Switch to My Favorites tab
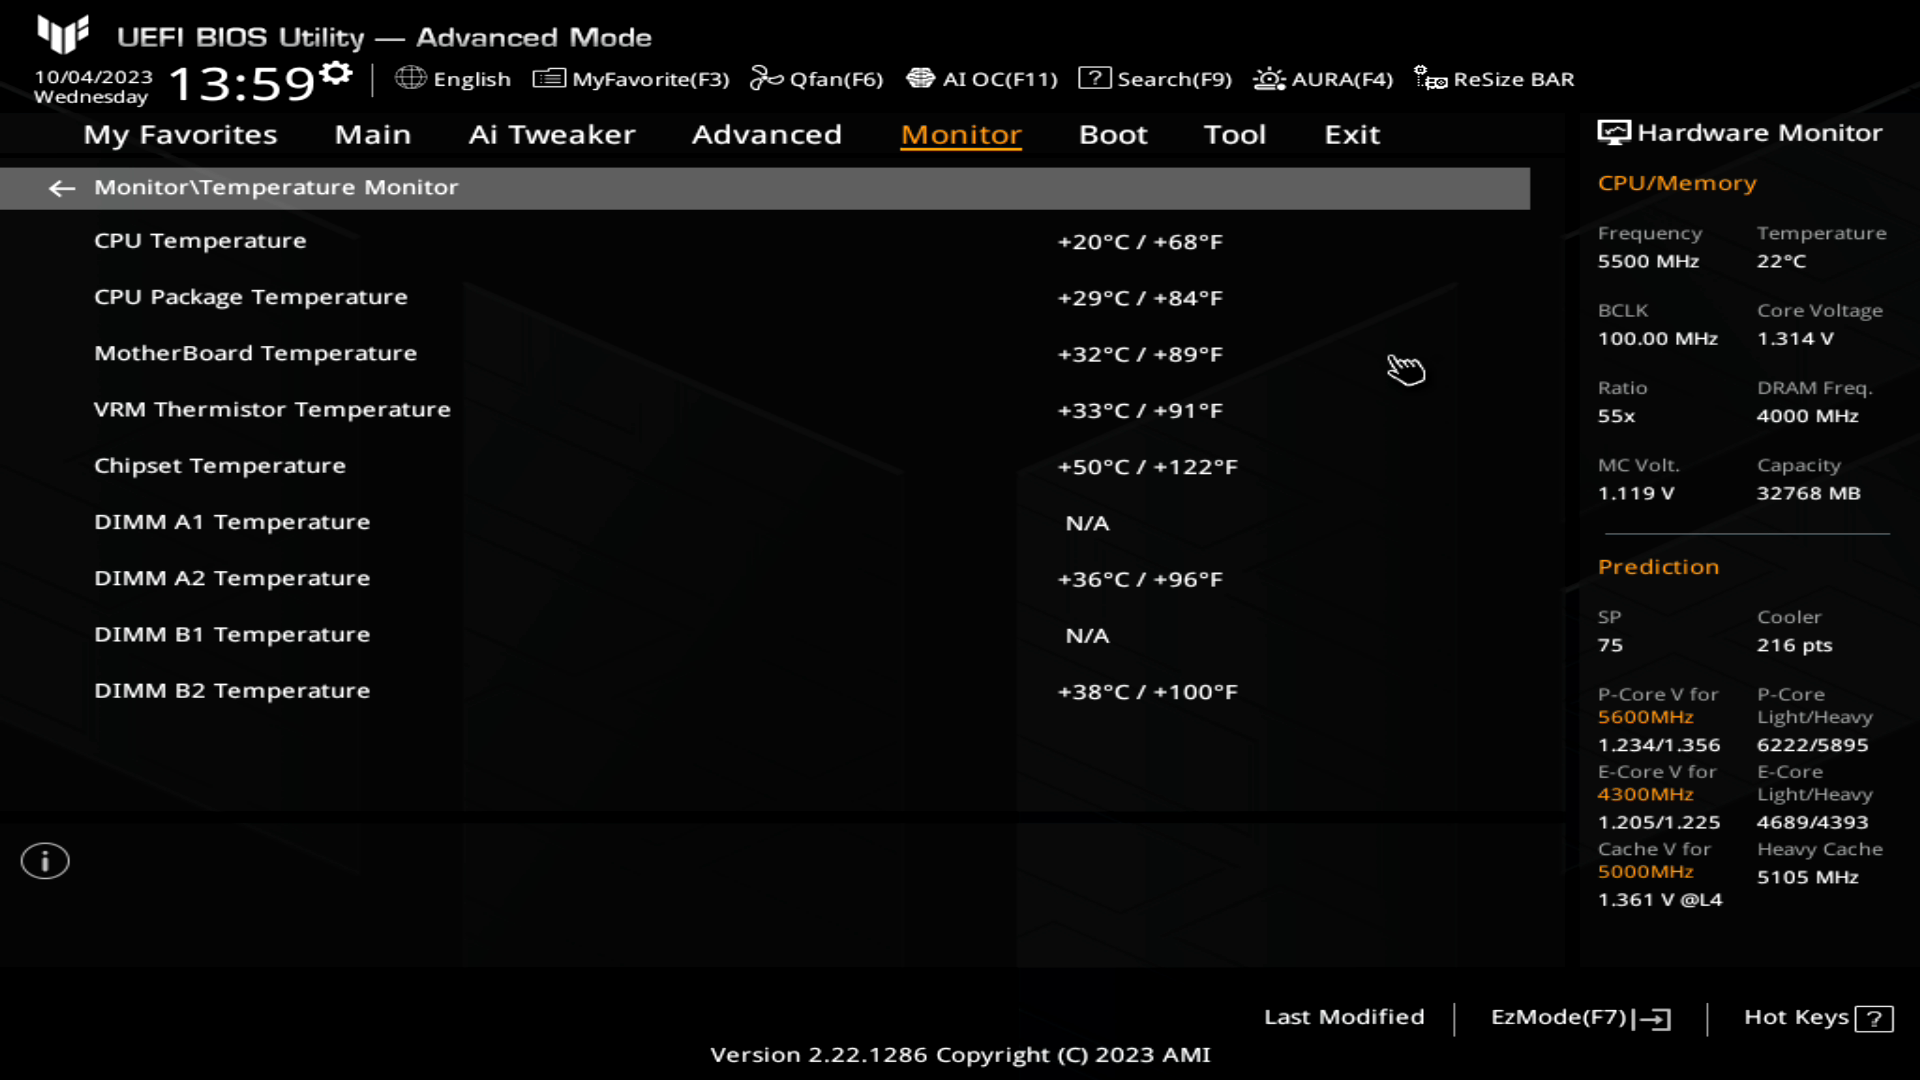The width and height of the screenshot is (1920, 1080). tap(180, 135)
